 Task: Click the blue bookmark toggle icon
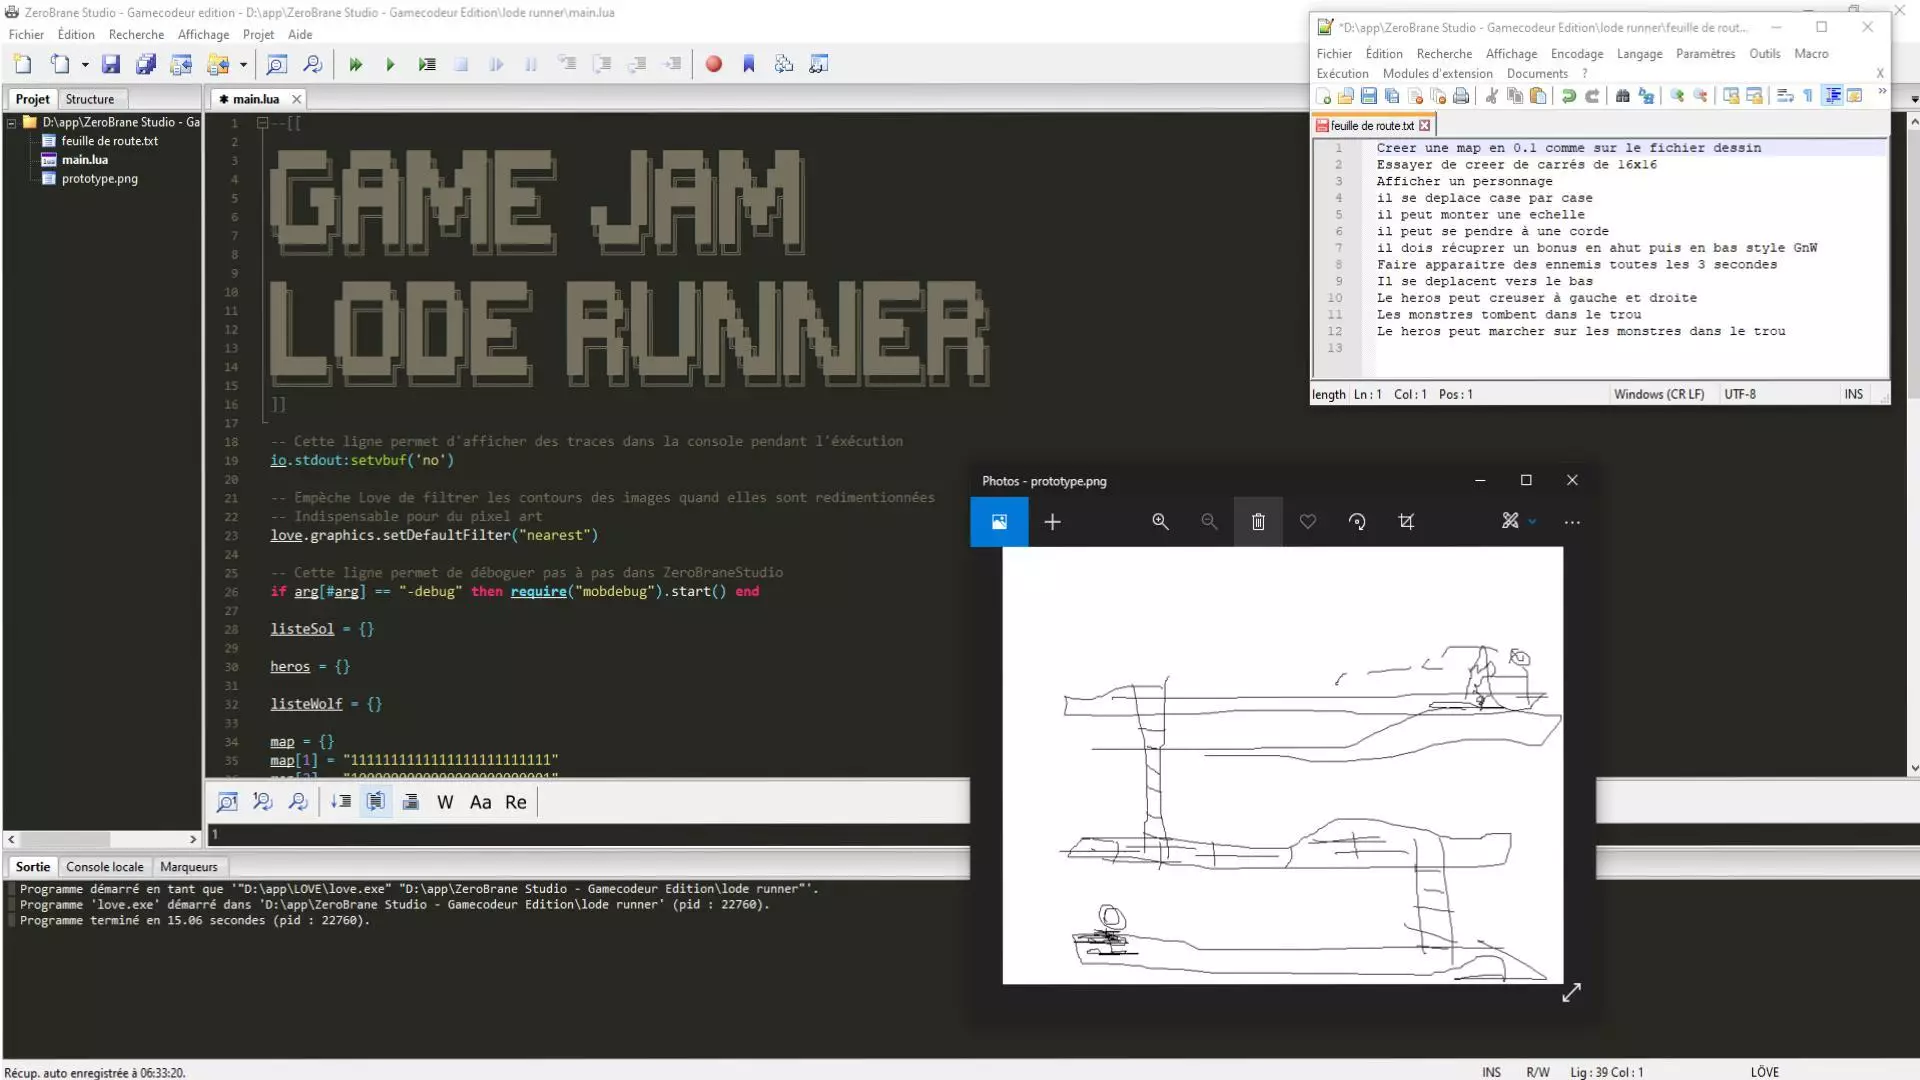(x=748, y=65)
